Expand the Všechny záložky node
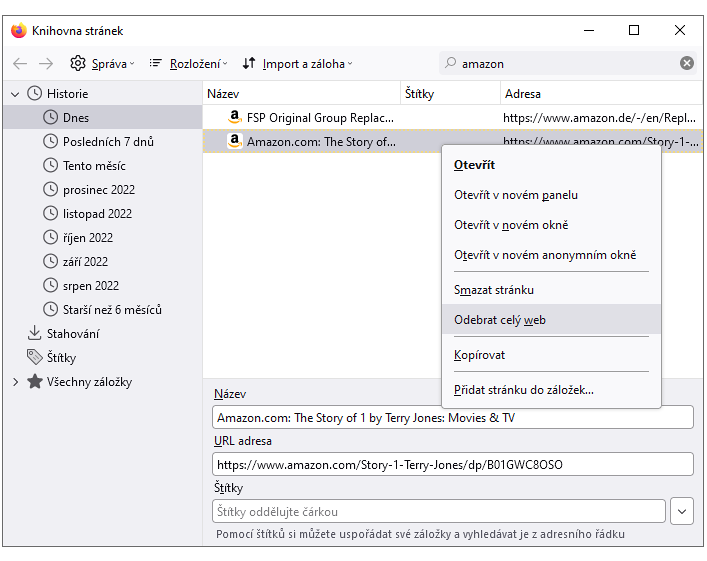 (x=15, y=382)
